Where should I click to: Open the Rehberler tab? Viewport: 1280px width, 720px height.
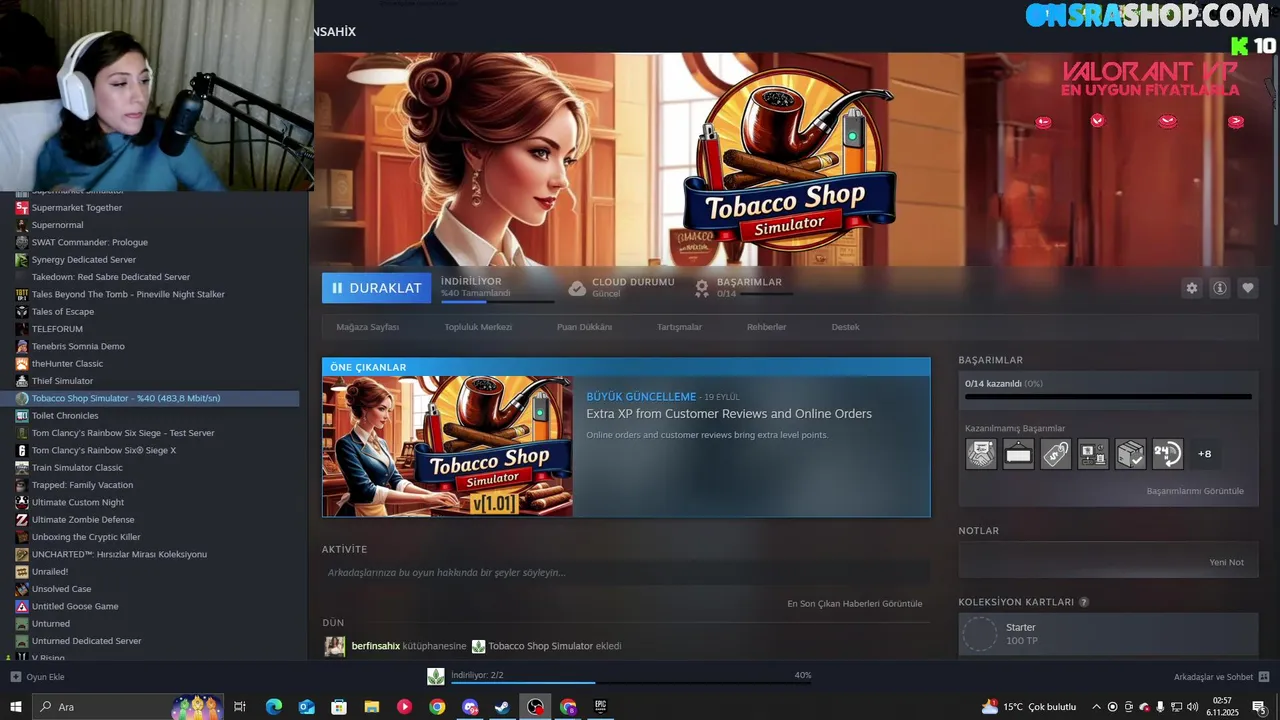766,327
